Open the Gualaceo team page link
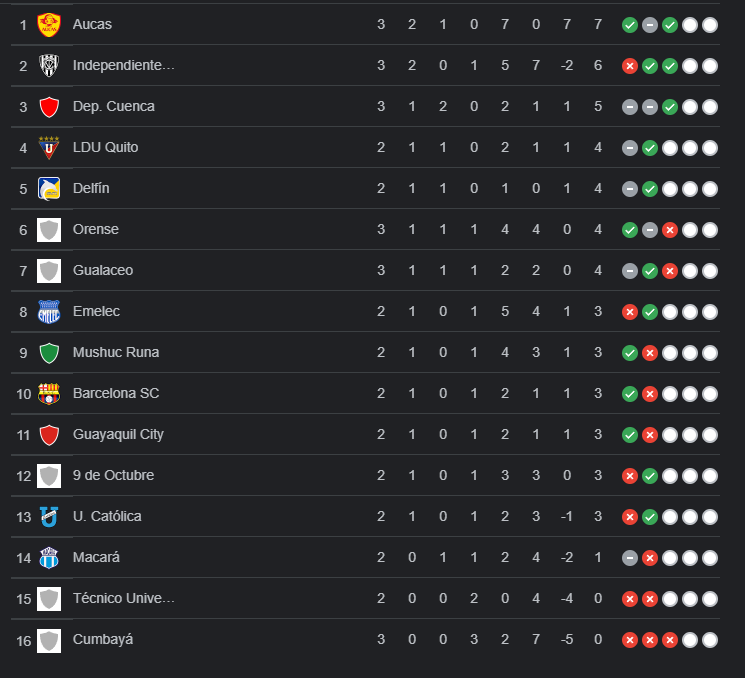 pyautogui.click(x=103, y=270)
